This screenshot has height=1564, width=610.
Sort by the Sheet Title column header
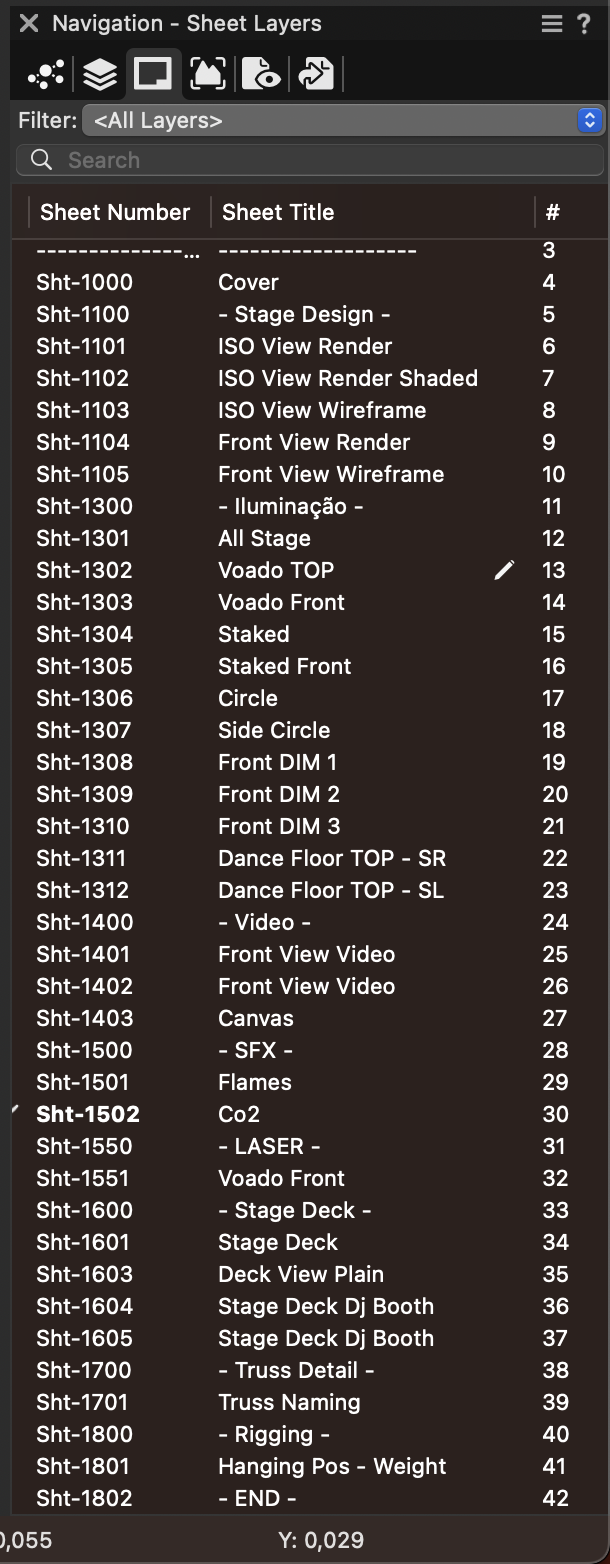click(278, 212)
